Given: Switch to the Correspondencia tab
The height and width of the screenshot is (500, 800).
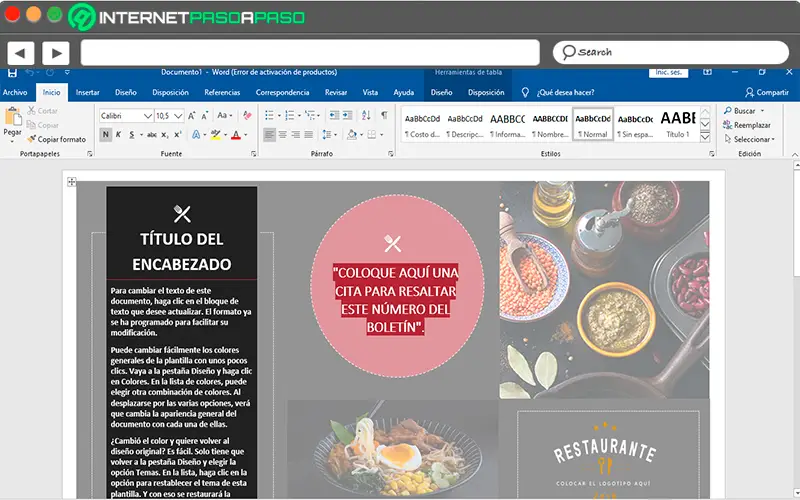Looking at the screenshot, I should point(282,92).
